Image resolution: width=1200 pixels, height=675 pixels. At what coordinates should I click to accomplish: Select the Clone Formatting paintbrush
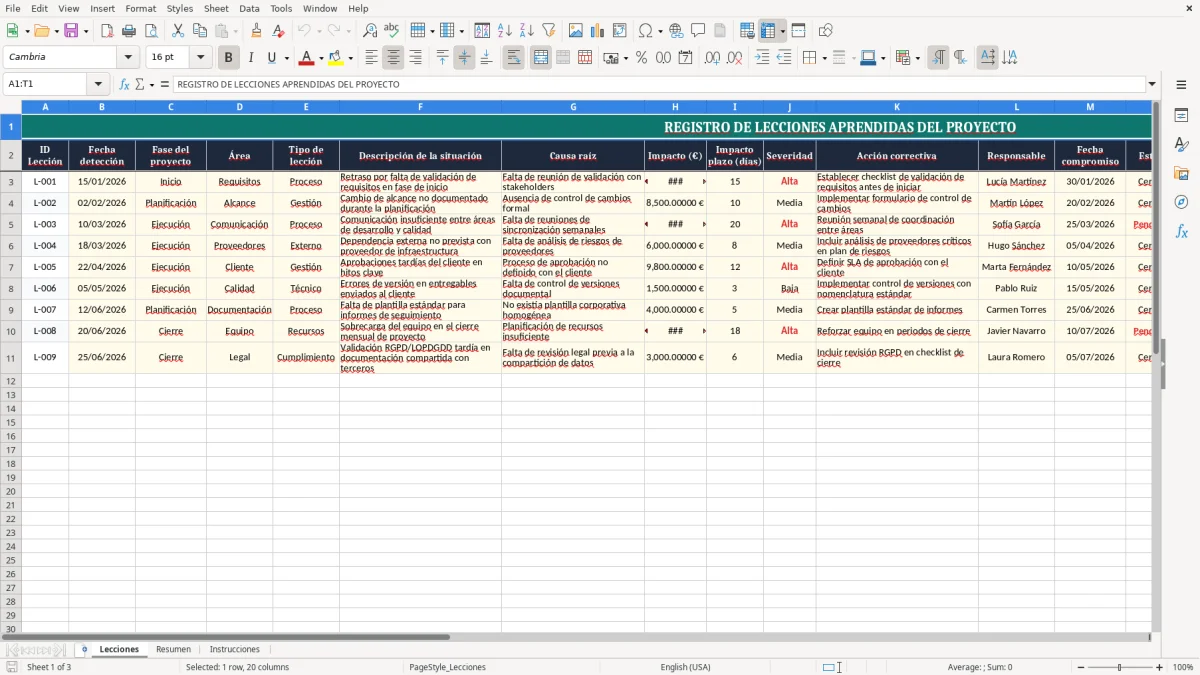257,31
